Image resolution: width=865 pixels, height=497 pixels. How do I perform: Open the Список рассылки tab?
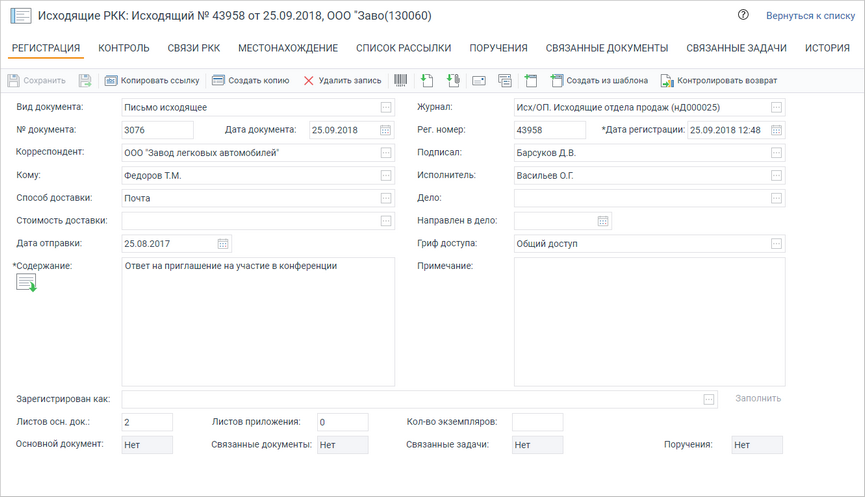[x=403, y=48]
